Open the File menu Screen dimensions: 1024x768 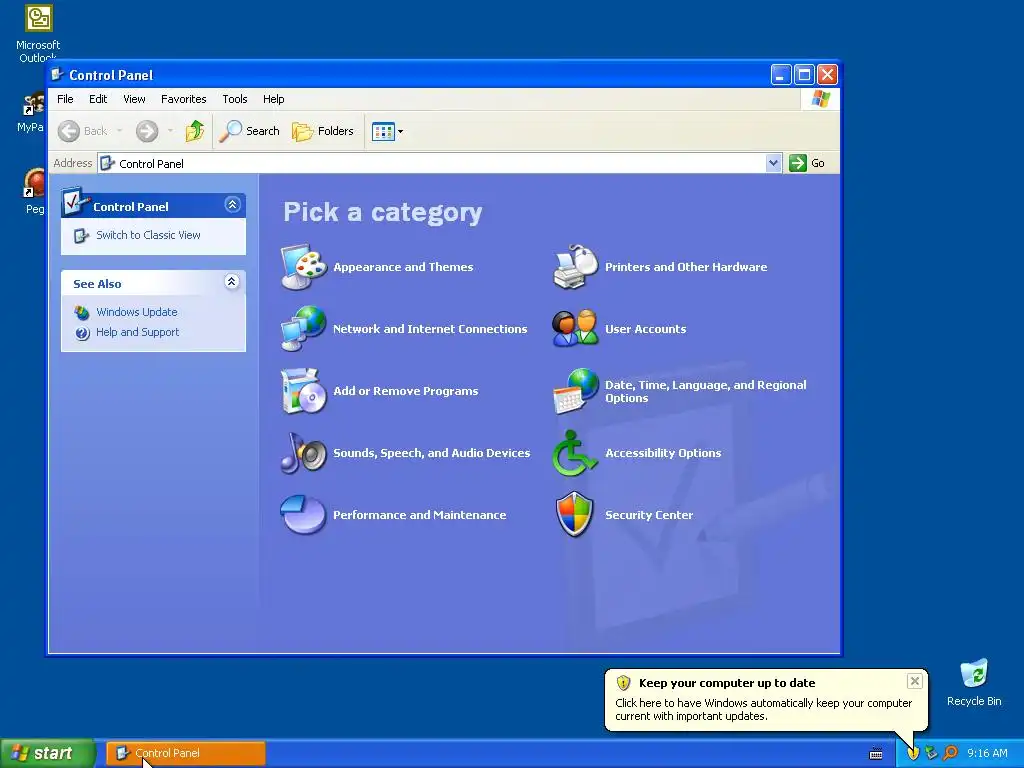(x=65, y=99)
